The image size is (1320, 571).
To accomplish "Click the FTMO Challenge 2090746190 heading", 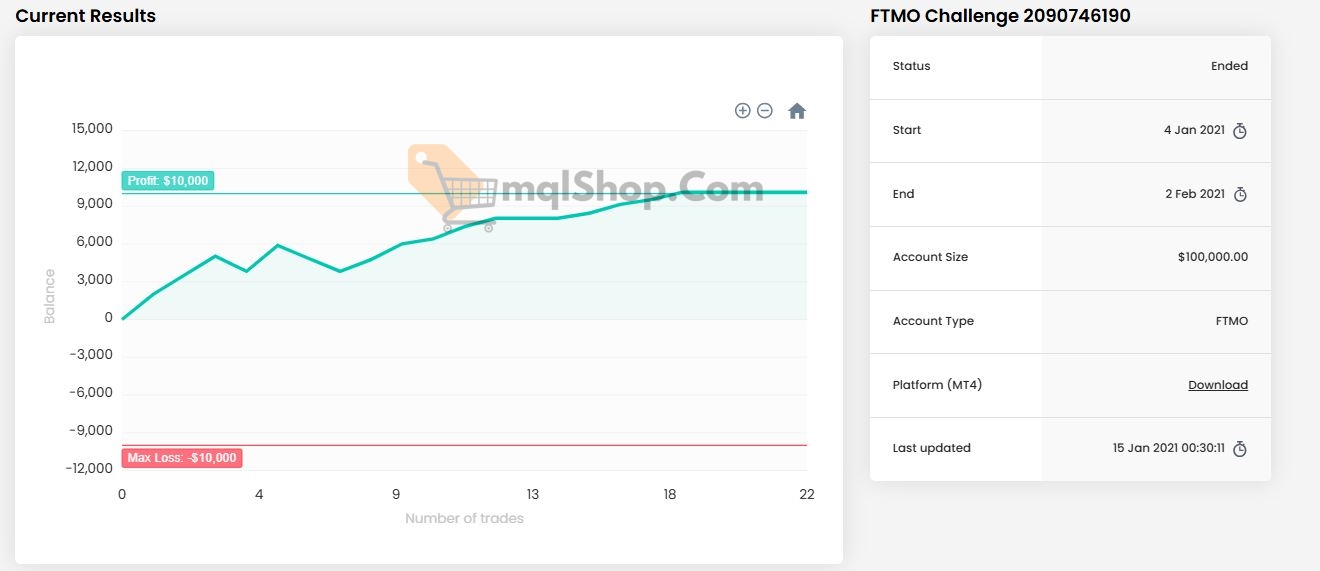I will coord(1000,16).
